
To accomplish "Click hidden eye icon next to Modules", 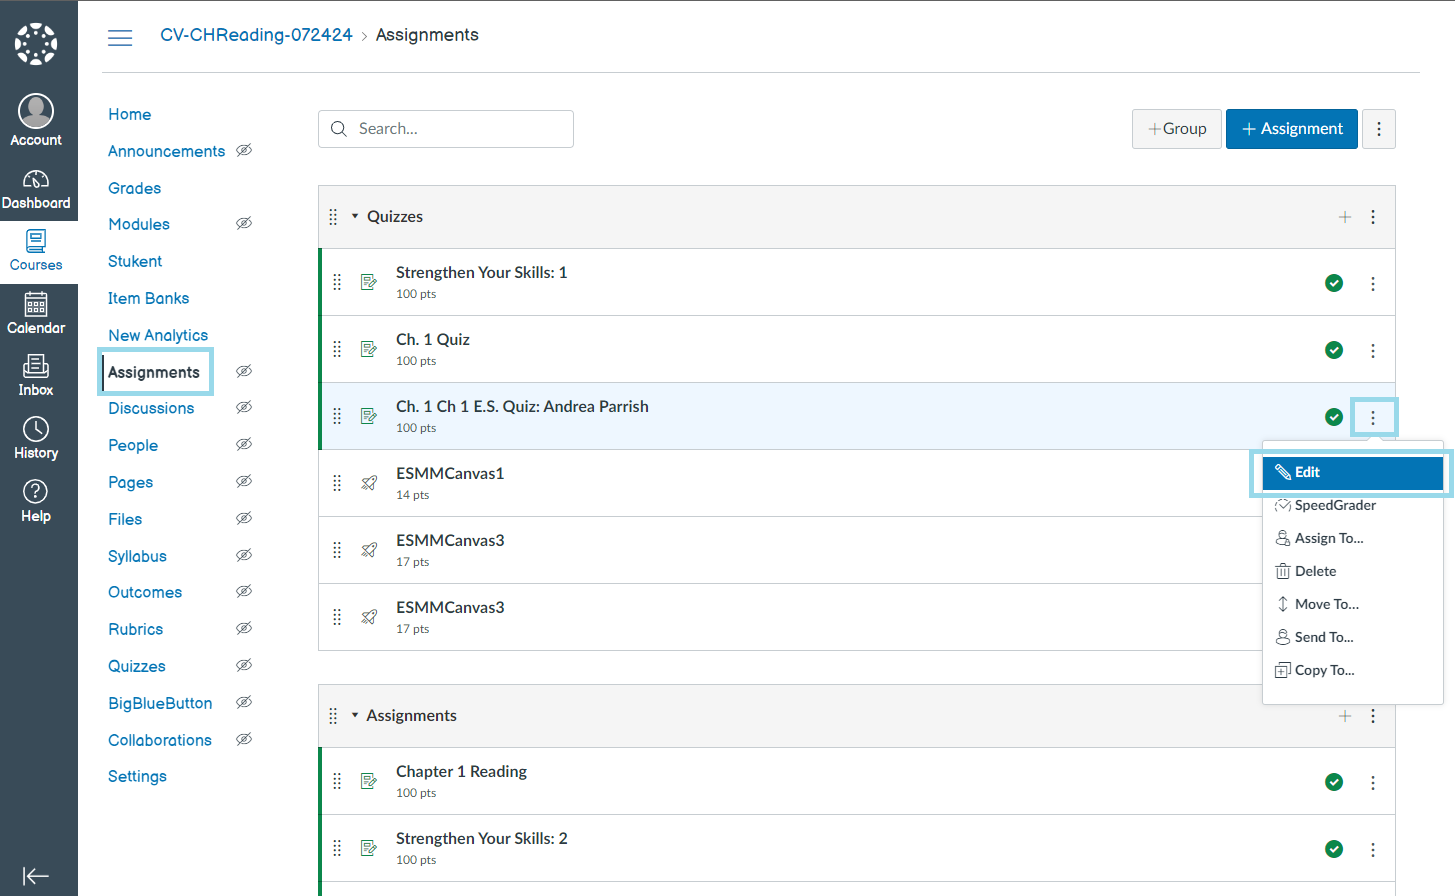I will click(244, 223).
